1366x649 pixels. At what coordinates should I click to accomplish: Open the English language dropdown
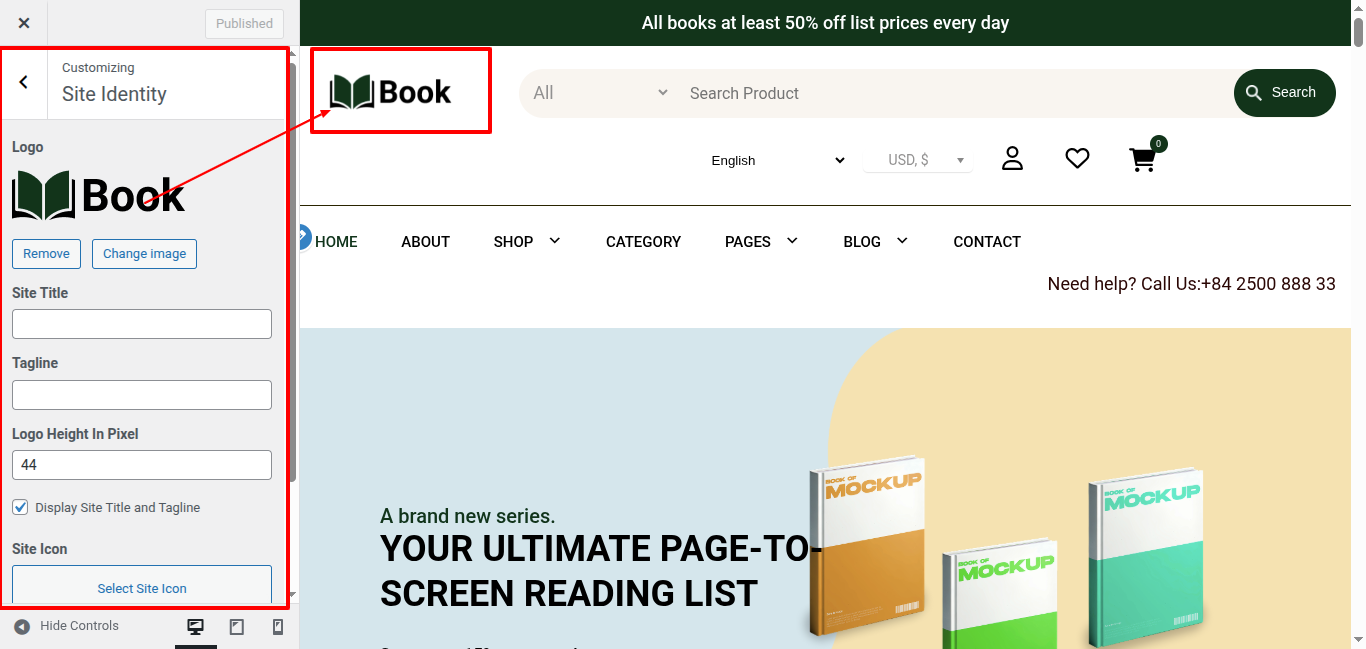tap(777, 160)
